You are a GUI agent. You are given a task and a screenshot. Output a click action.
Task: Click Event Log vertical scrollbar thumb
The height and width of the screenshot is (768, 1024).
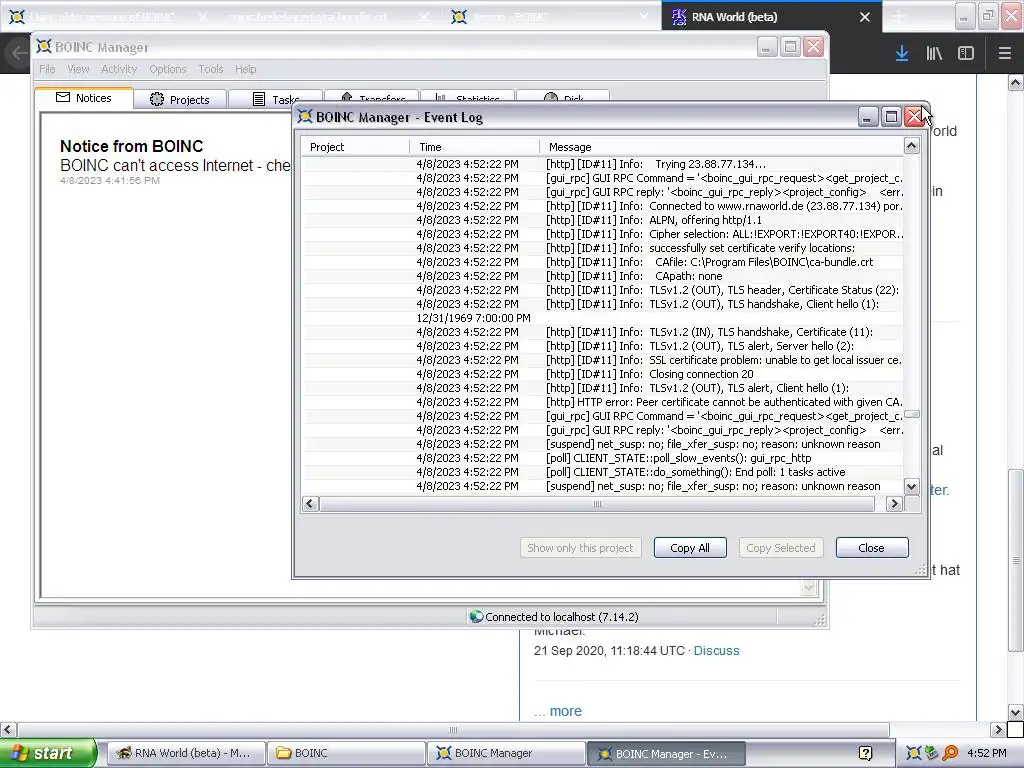click(912, 415)
